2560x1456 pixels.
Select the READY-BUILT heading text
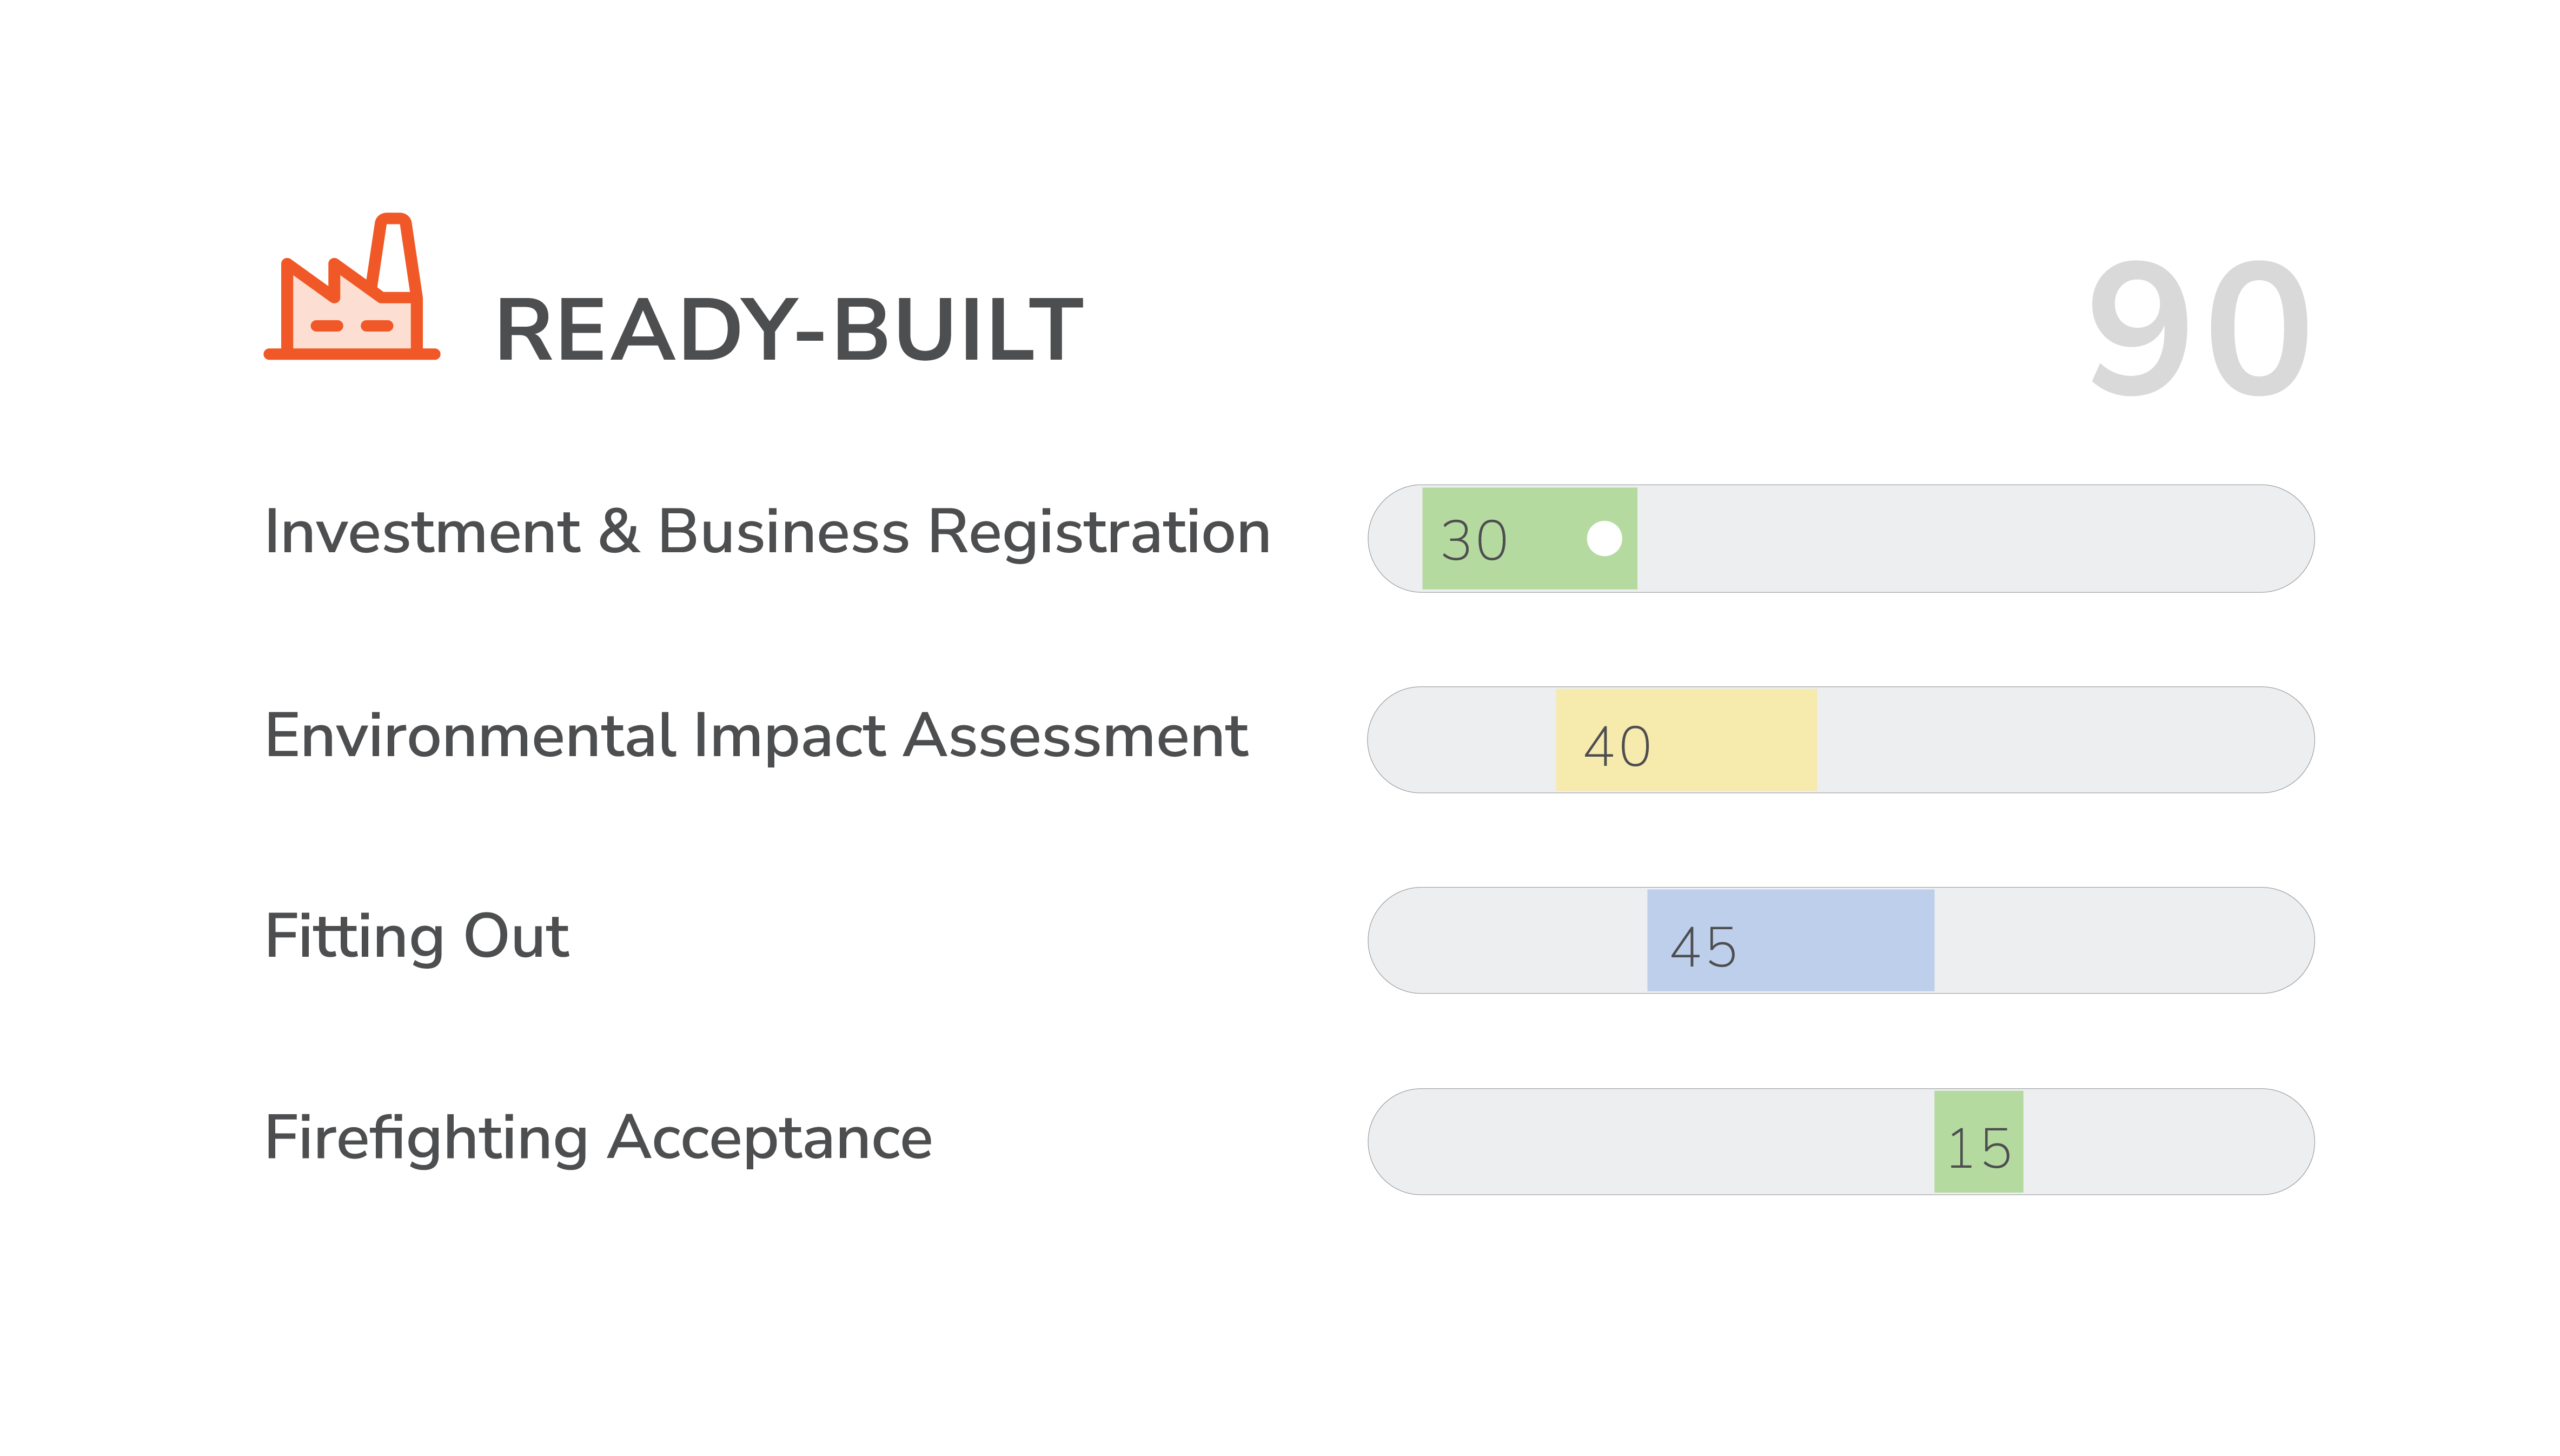[x=789, y=330]
